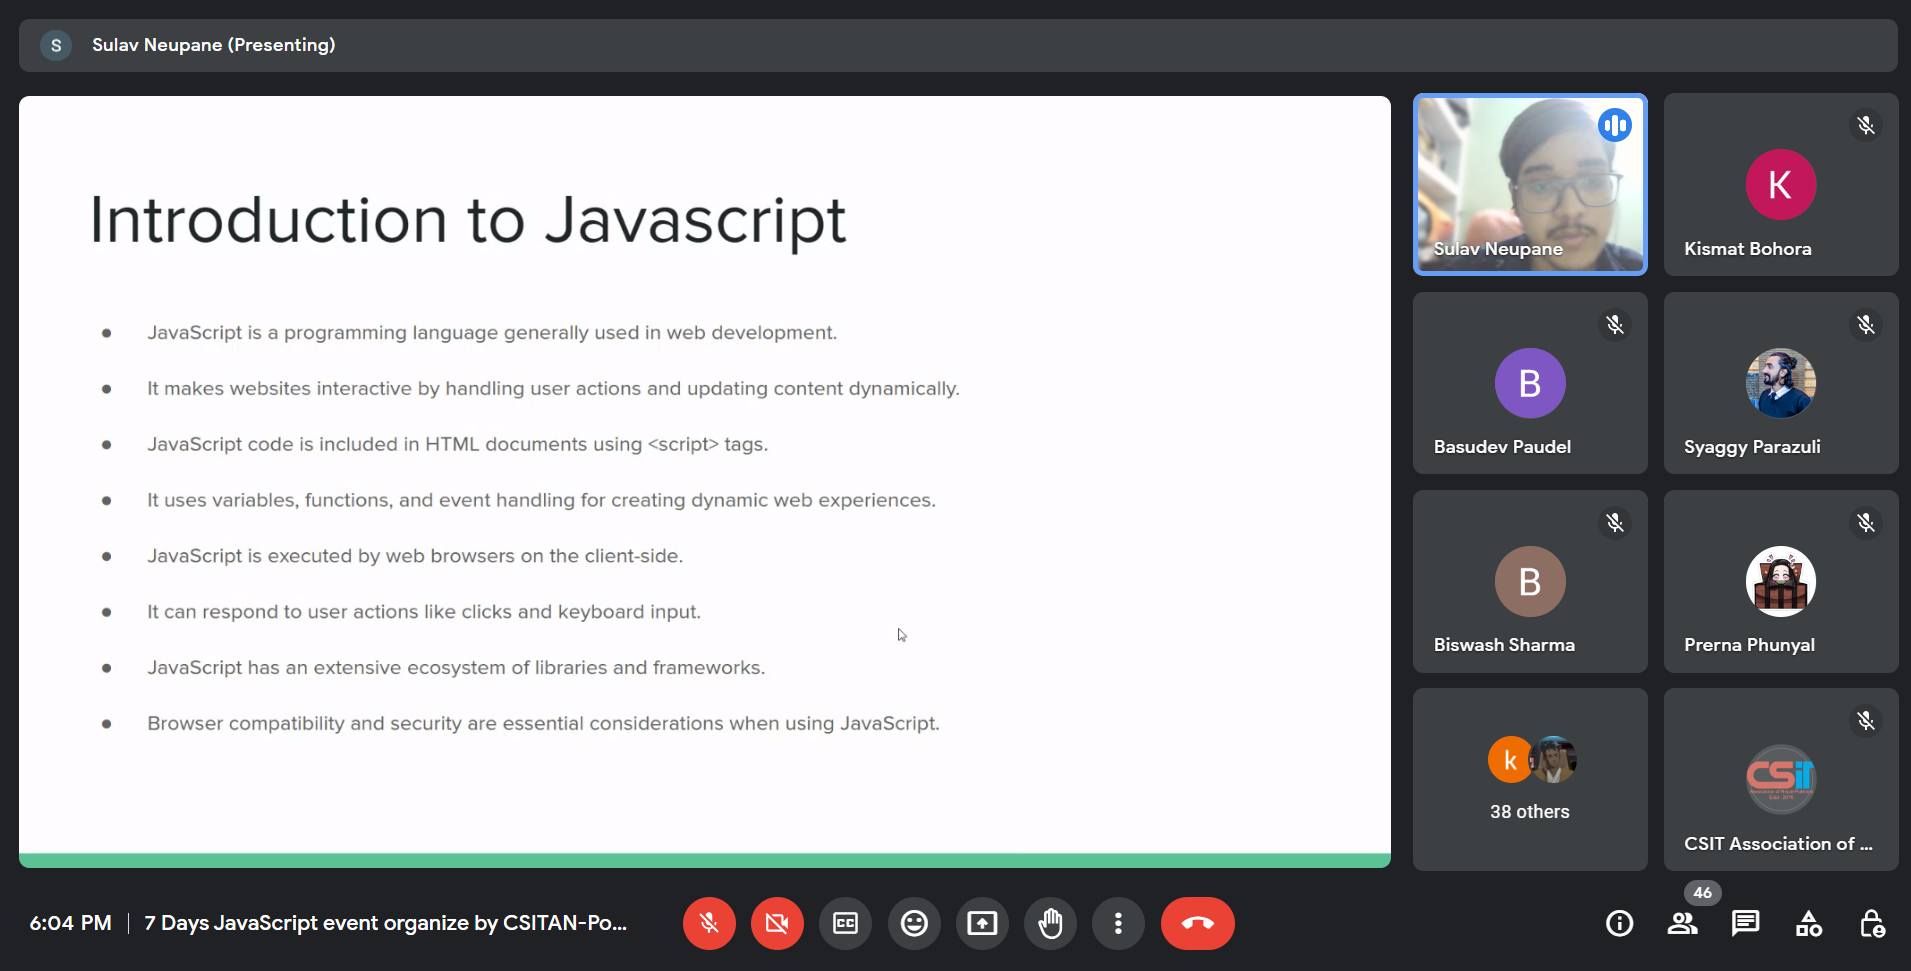Image resolution: width=1911 pixels, height=971 pixels.
Task: Raise hand using the hand icon
Action: pos(1050,923)
